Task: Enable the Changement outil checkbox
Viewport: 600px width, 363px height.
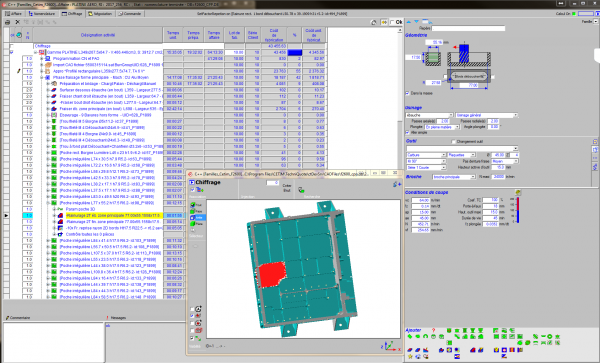Action: pos(453,142)
